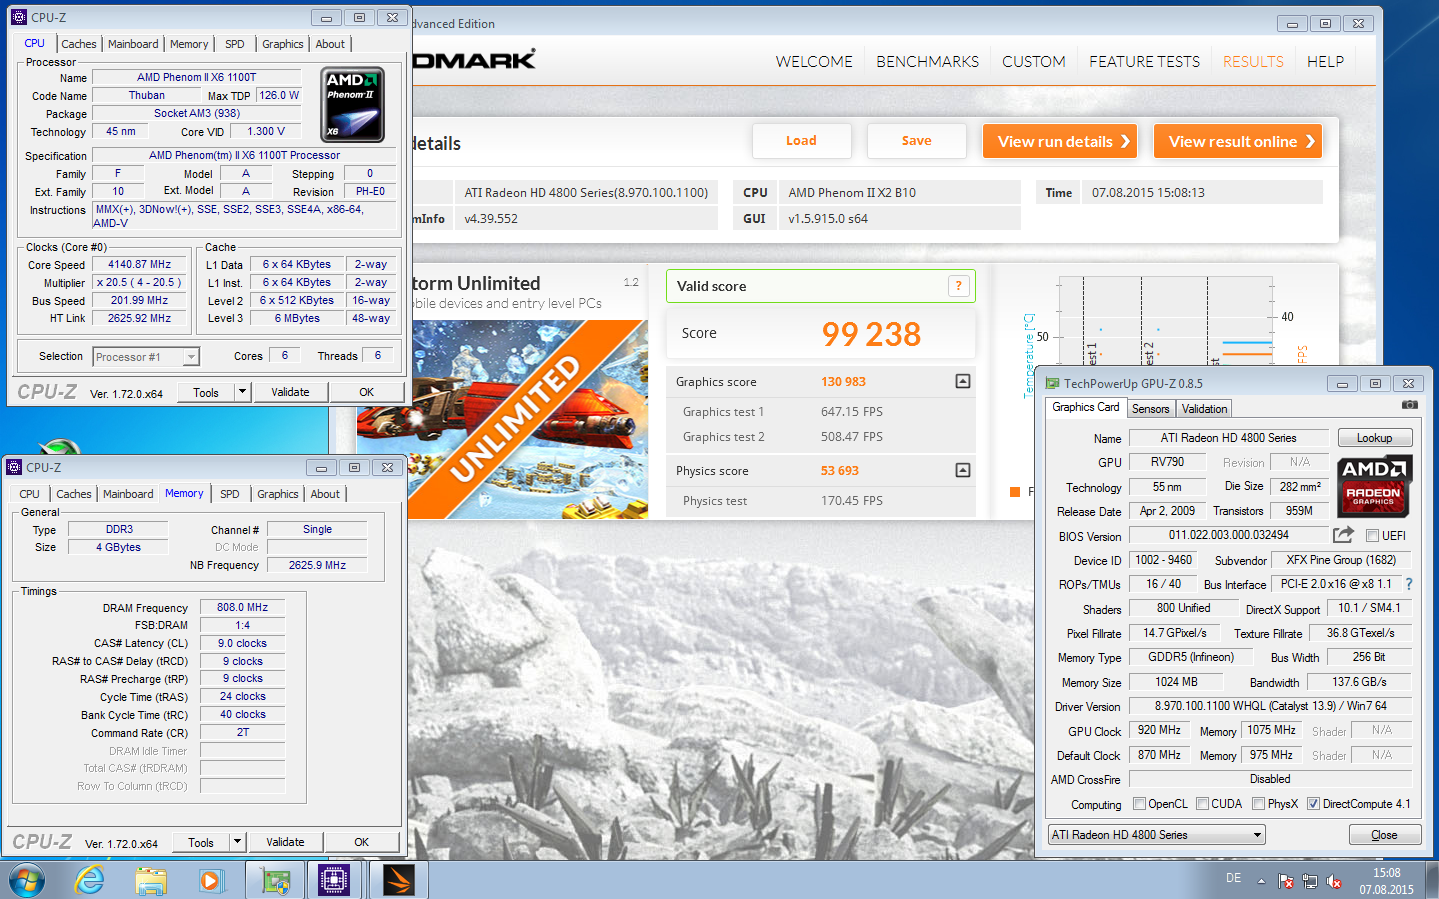Click the 99 238 score value
Viewport: 1439px width, 899px height.
point(871,334)
